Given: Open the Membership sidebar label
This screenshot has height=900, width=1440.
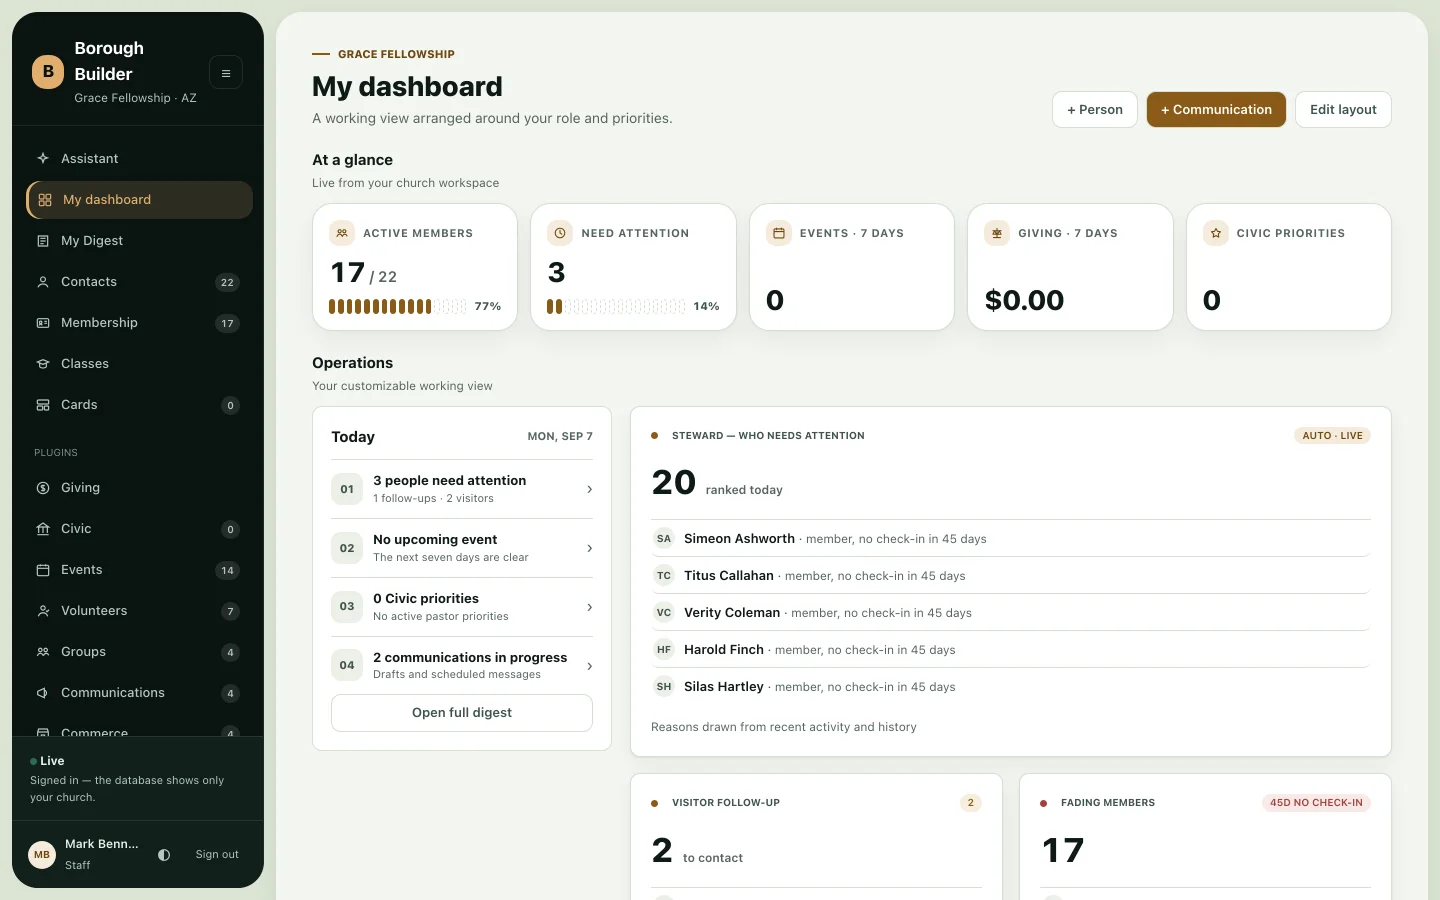Looking at the screenshot, I should point(99,323).
